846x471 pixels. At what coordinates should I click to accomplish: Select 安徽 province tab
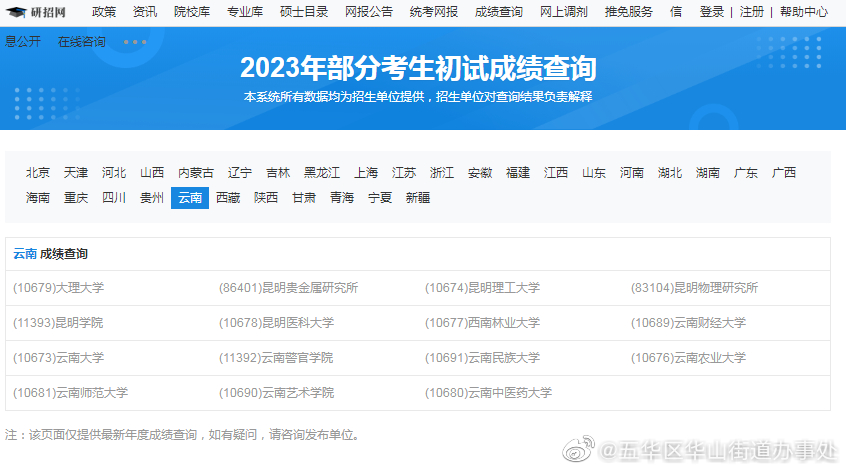click(480, 173)
